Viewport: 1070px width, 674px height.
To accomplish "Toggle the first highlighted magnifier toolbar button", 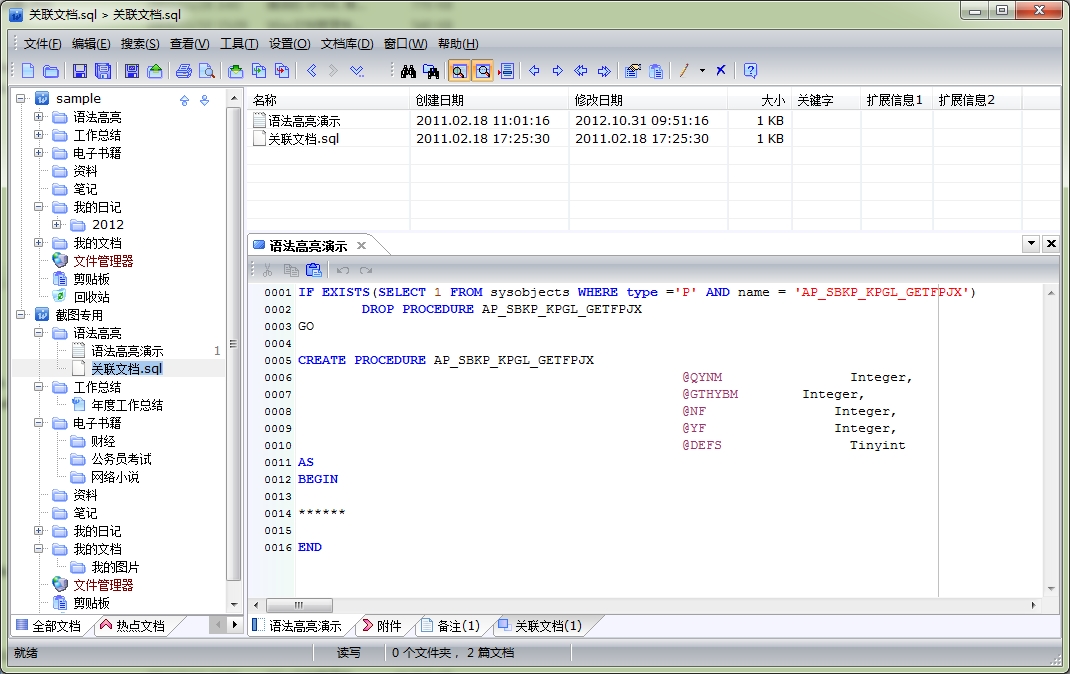I will [459, 71].
